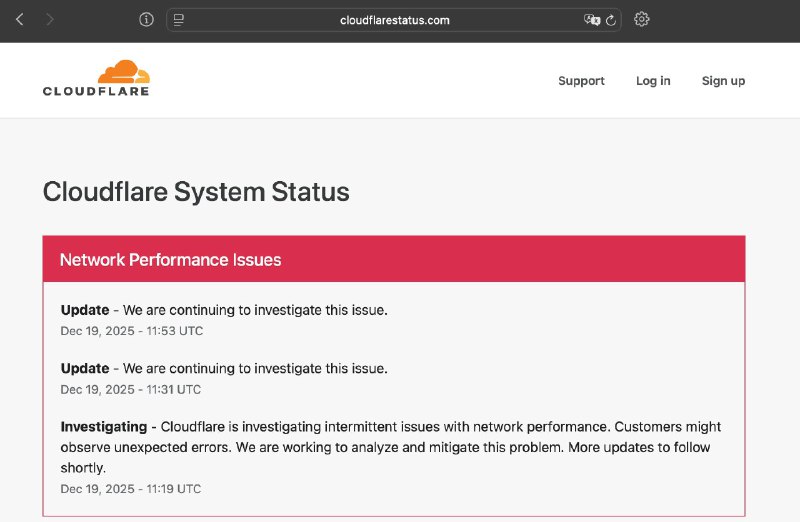Viewport: 800px width, 522px height.
Task: Focus the cloudflarestatus.com address field
Action: [x=394, y=20]
